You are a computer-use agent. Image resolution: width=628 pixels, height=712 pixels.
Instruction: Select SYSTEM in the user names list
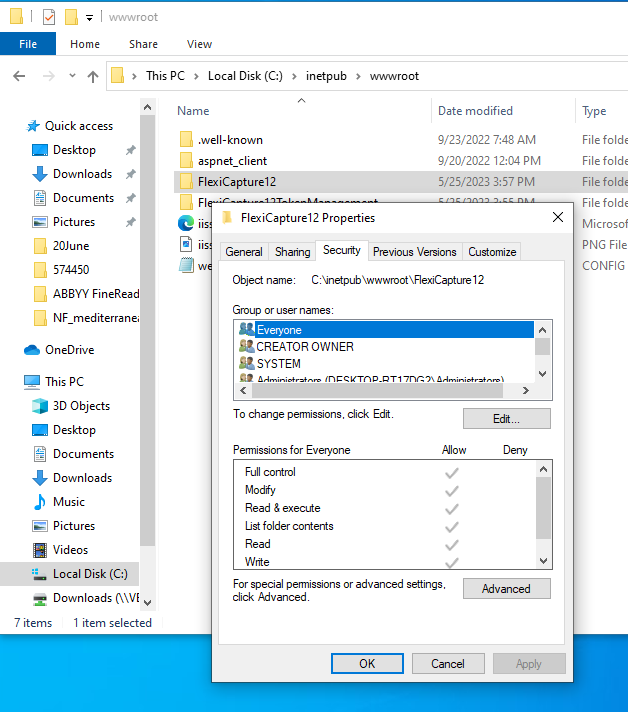coord(278,364)
